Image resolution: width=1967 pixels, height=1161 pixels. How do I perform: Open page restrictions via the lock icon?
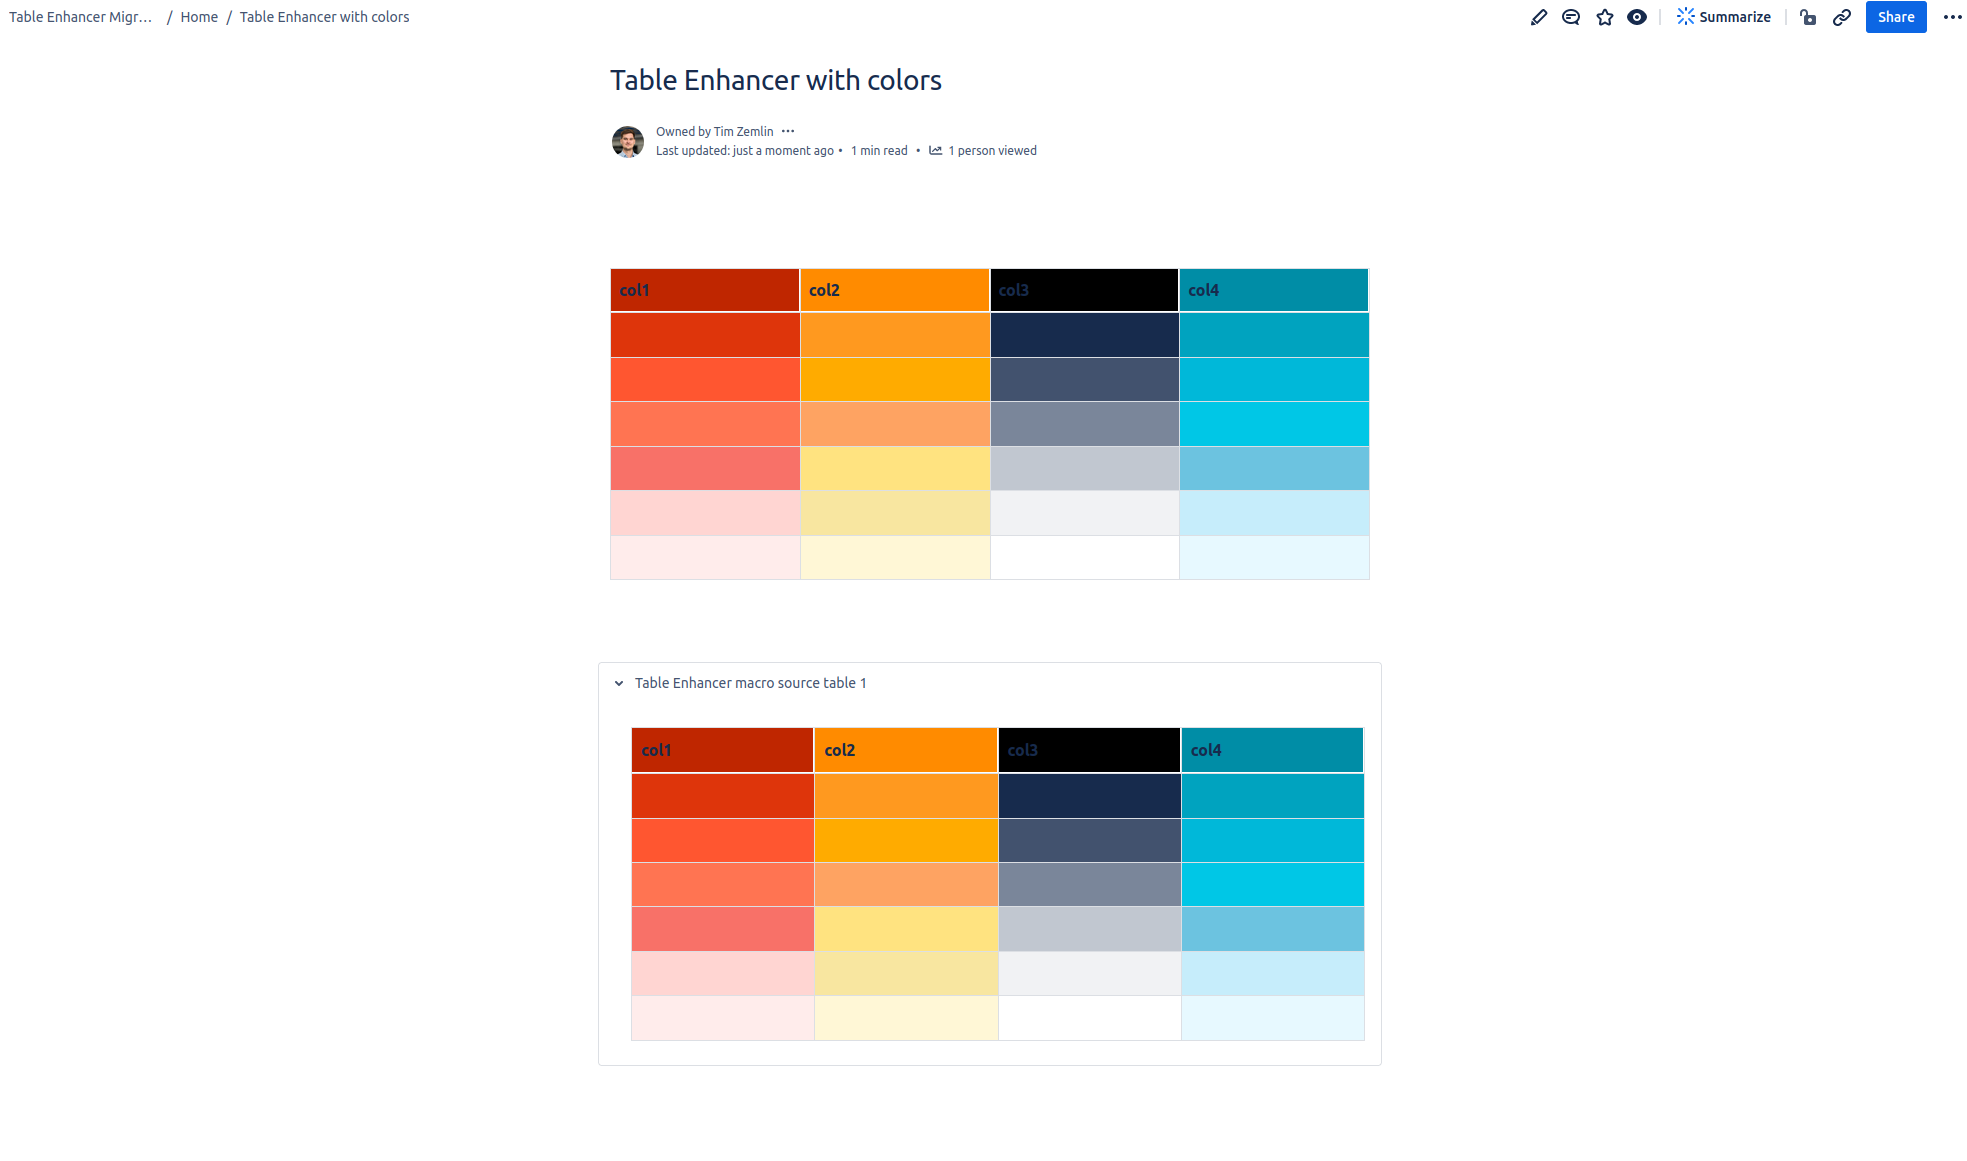point(1808,18)
